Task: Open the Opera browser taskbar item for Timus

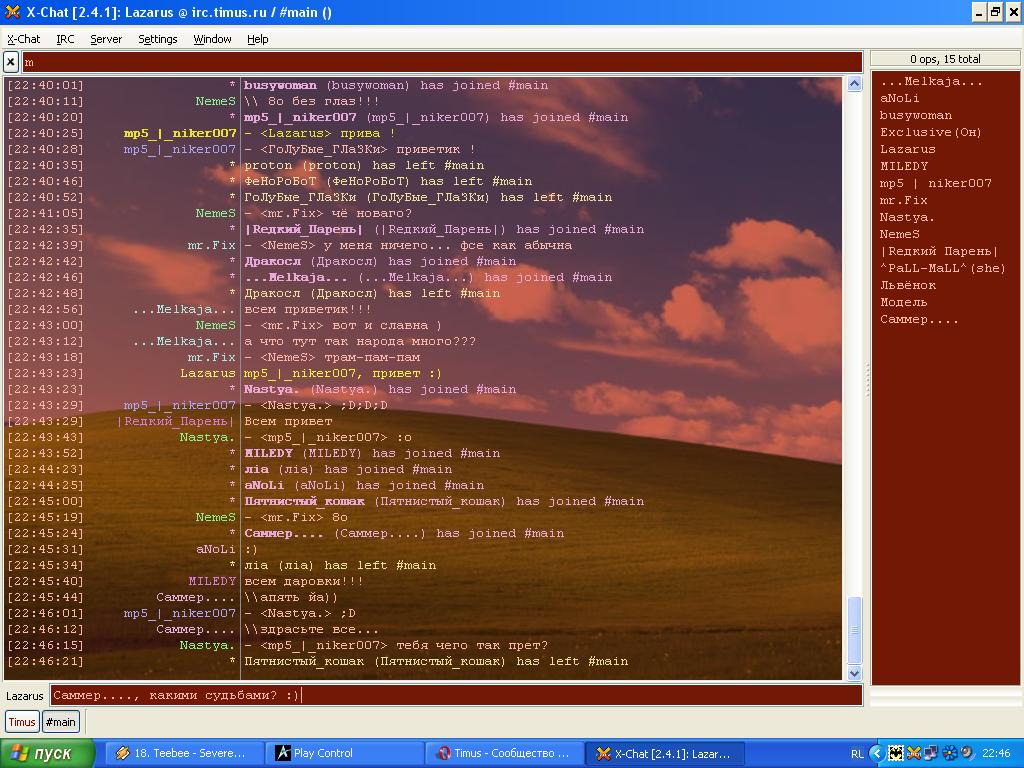Action: (x=504, y=753)
